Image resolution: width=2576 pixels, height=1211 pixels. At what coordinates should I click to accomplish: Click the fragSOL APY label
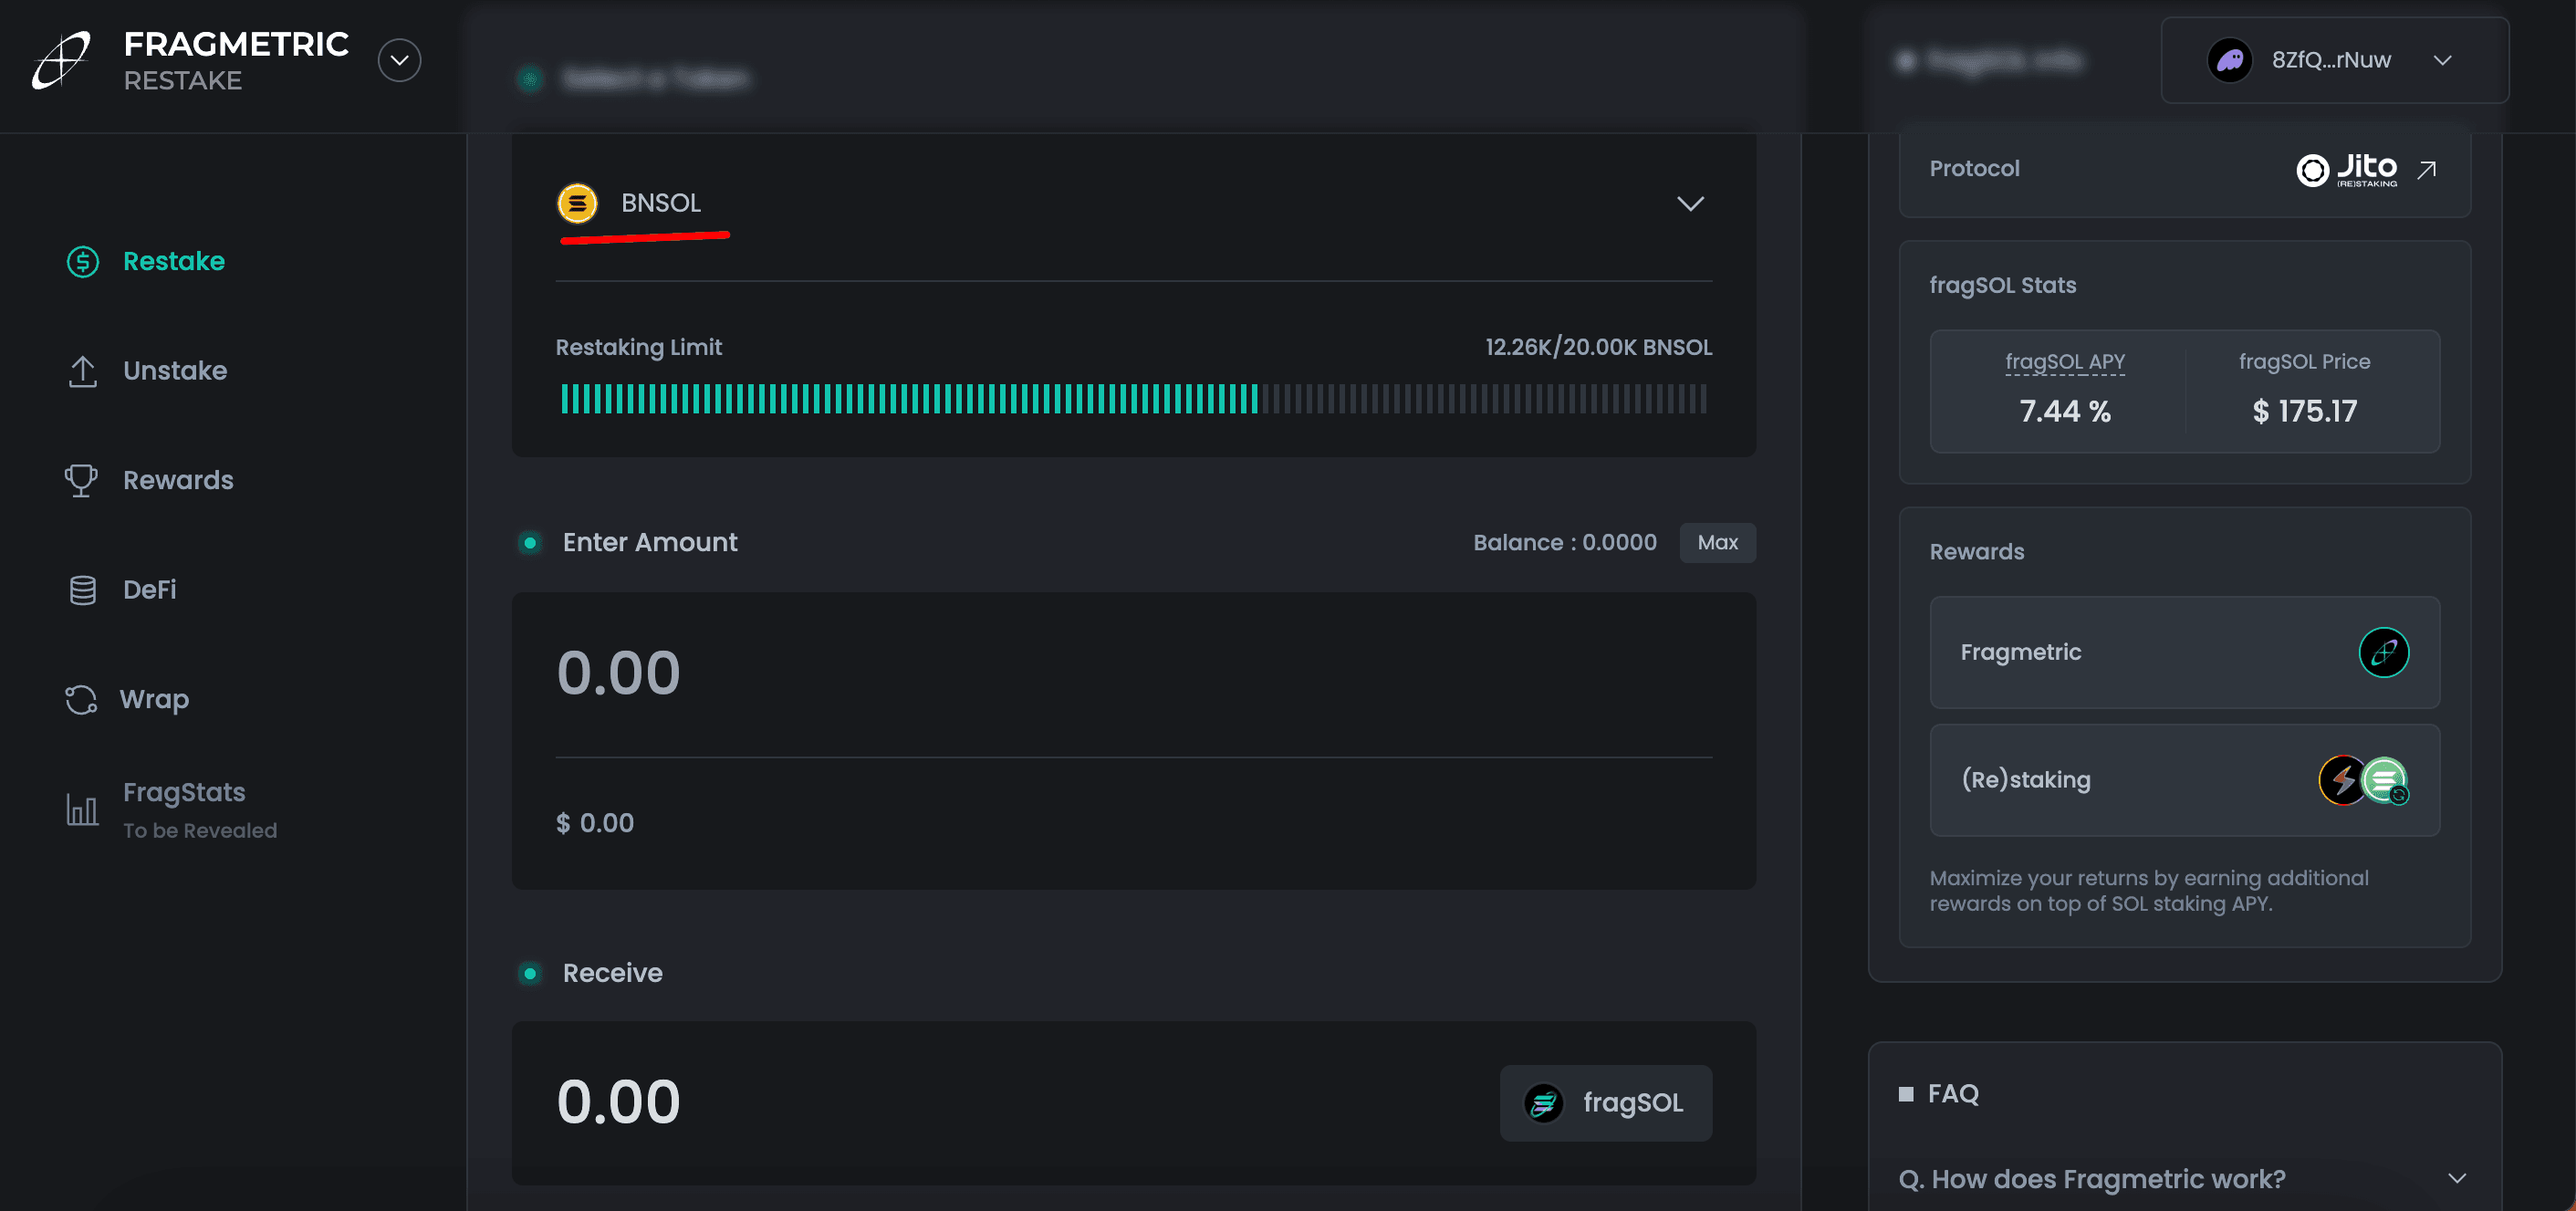(2065, 362)
